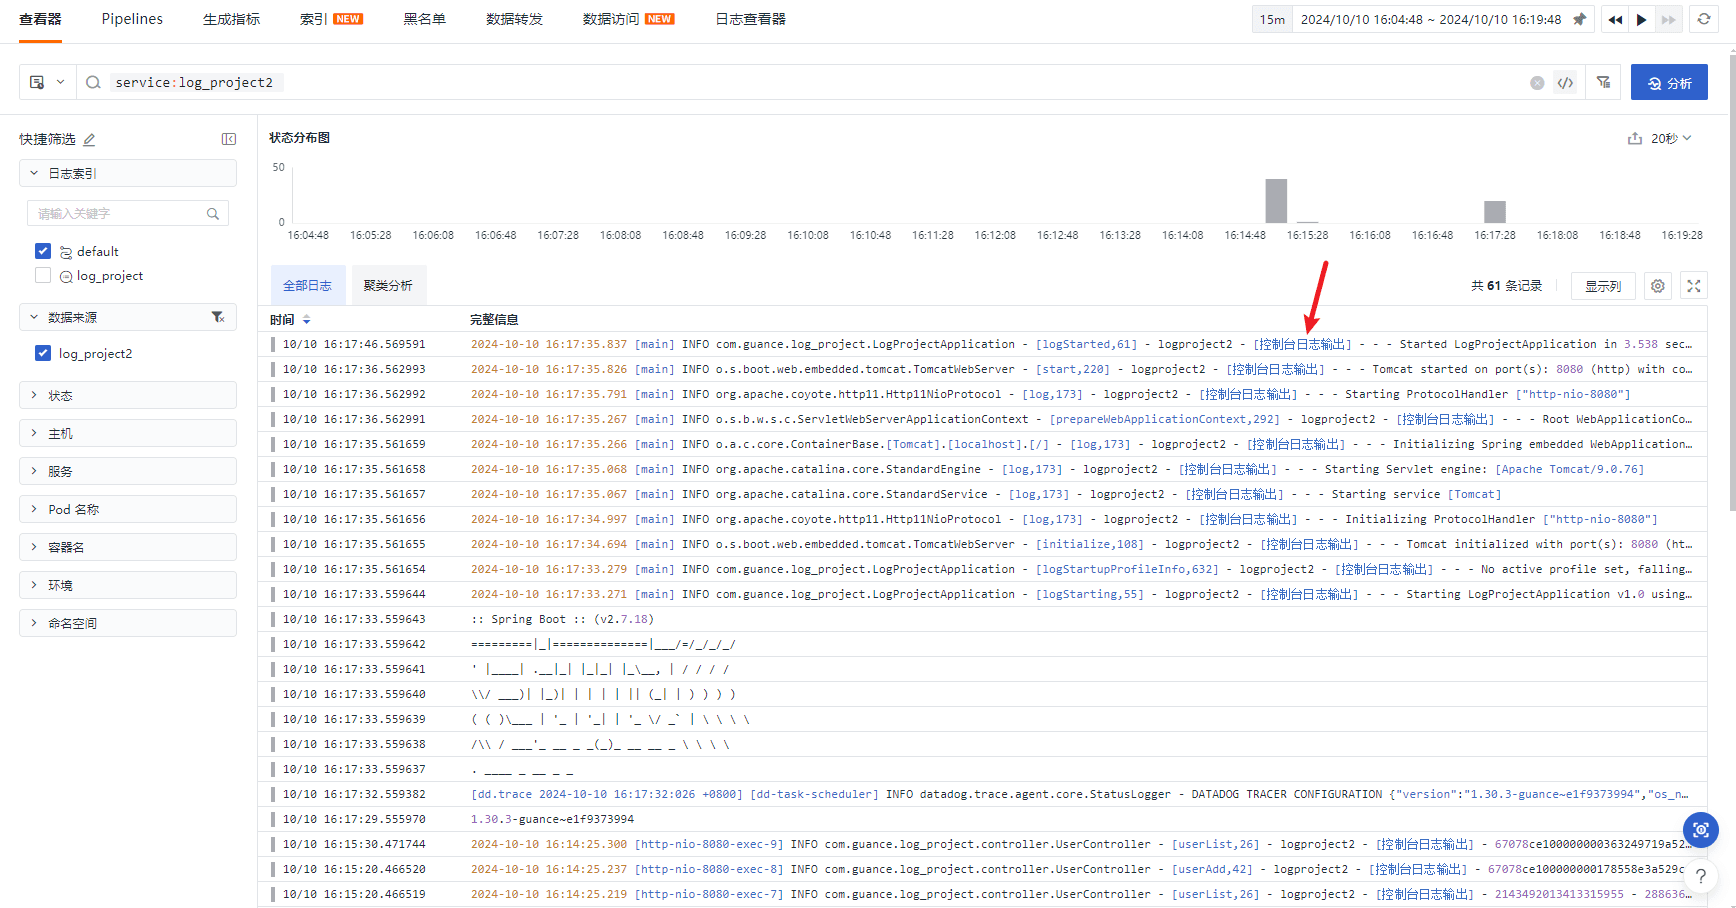This screenshot has width=1736, height=908.
Task: Expand the Pod 名称 filter section
Action: point(128,509)
